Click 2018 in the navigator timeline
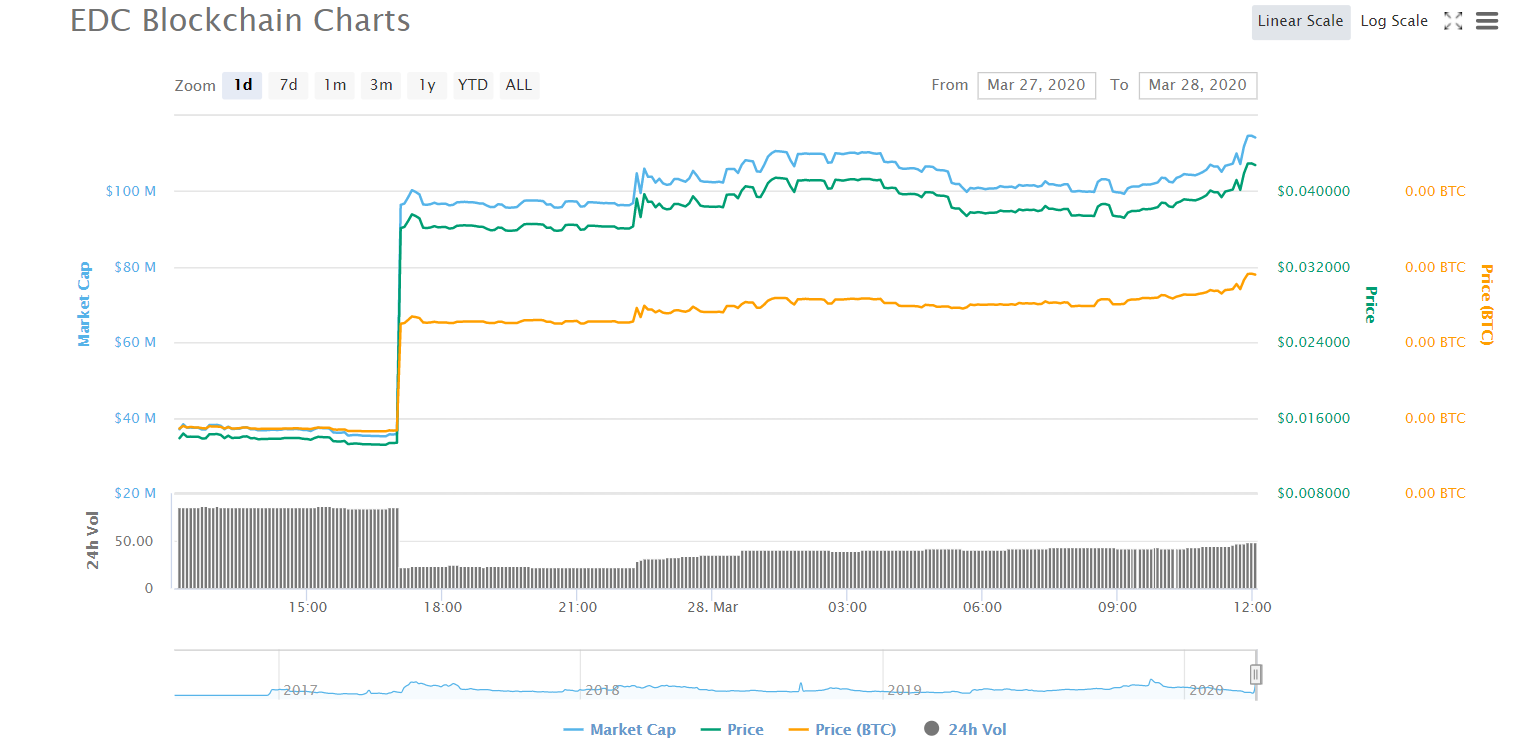 click(x=603, y=690)
